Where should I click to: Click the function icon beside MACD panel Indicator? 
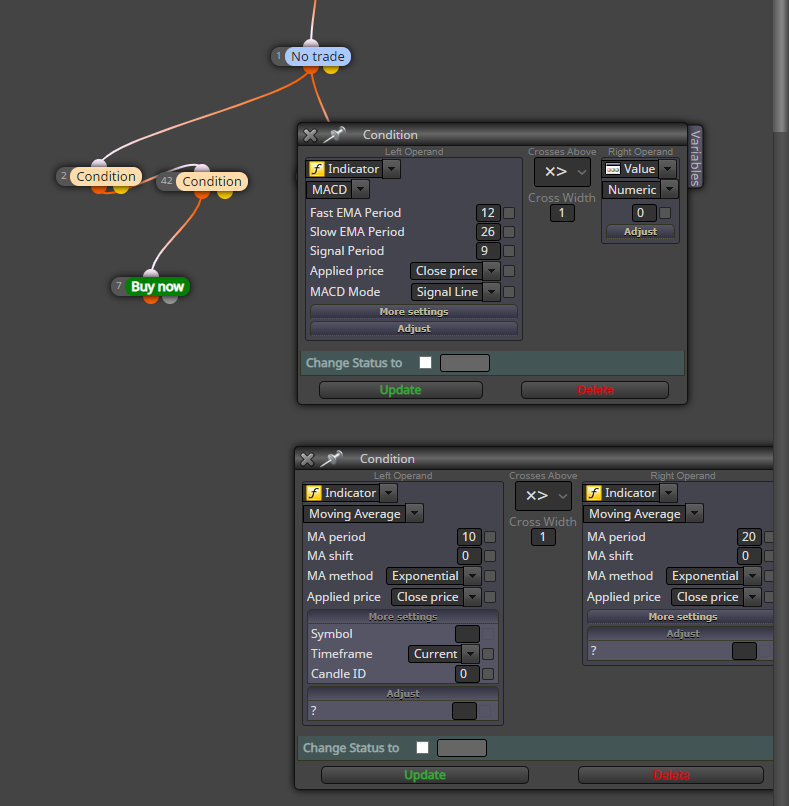[x=317, y=169]
